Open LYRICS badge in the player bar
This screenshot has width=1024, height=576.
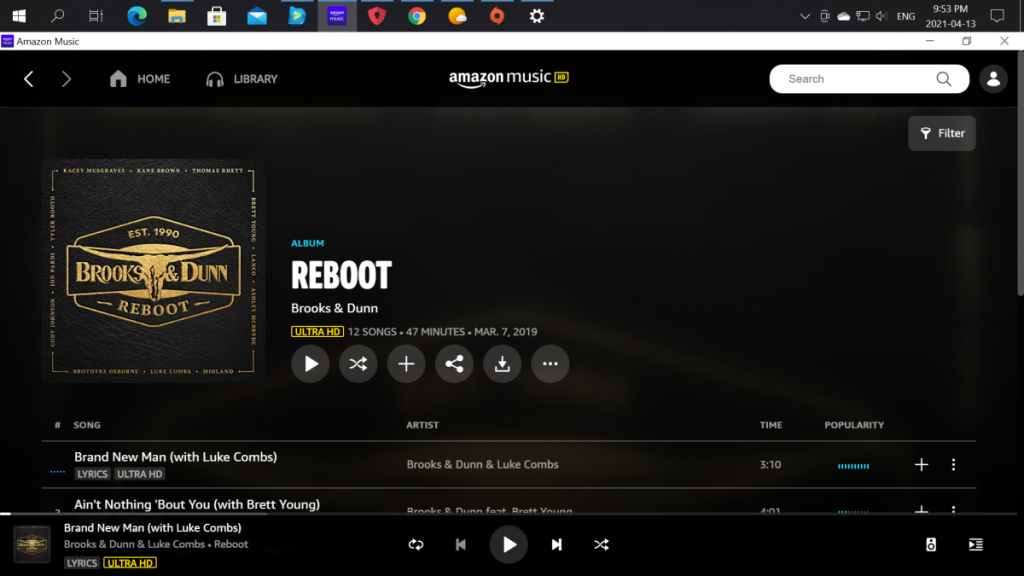82,563
